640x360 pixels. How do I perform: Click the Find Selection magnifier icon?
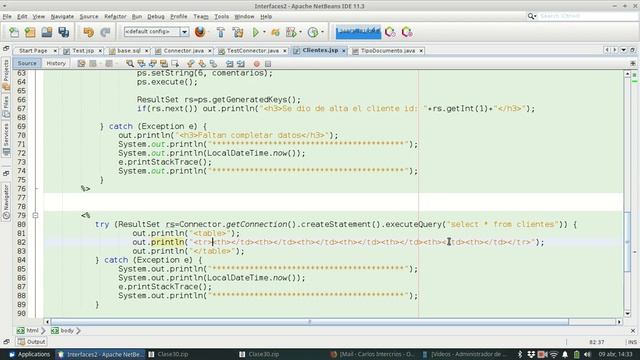point(130,64)
